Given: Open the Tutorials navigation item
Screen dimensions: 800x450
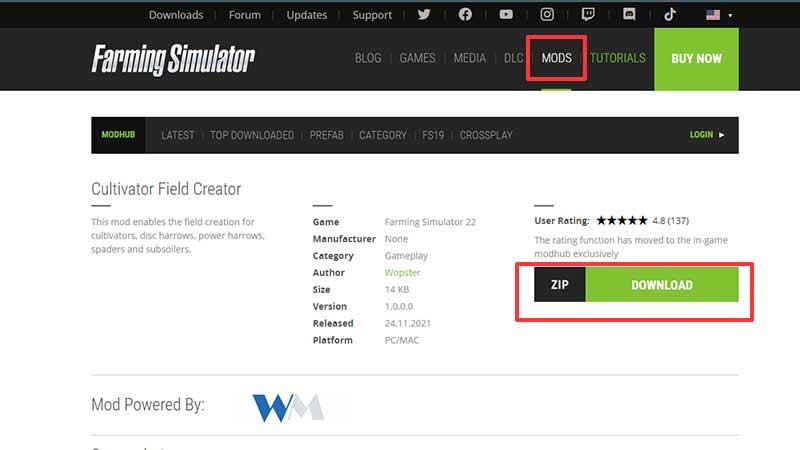Looking at the screenshot, I should click(x=617, y=58).
